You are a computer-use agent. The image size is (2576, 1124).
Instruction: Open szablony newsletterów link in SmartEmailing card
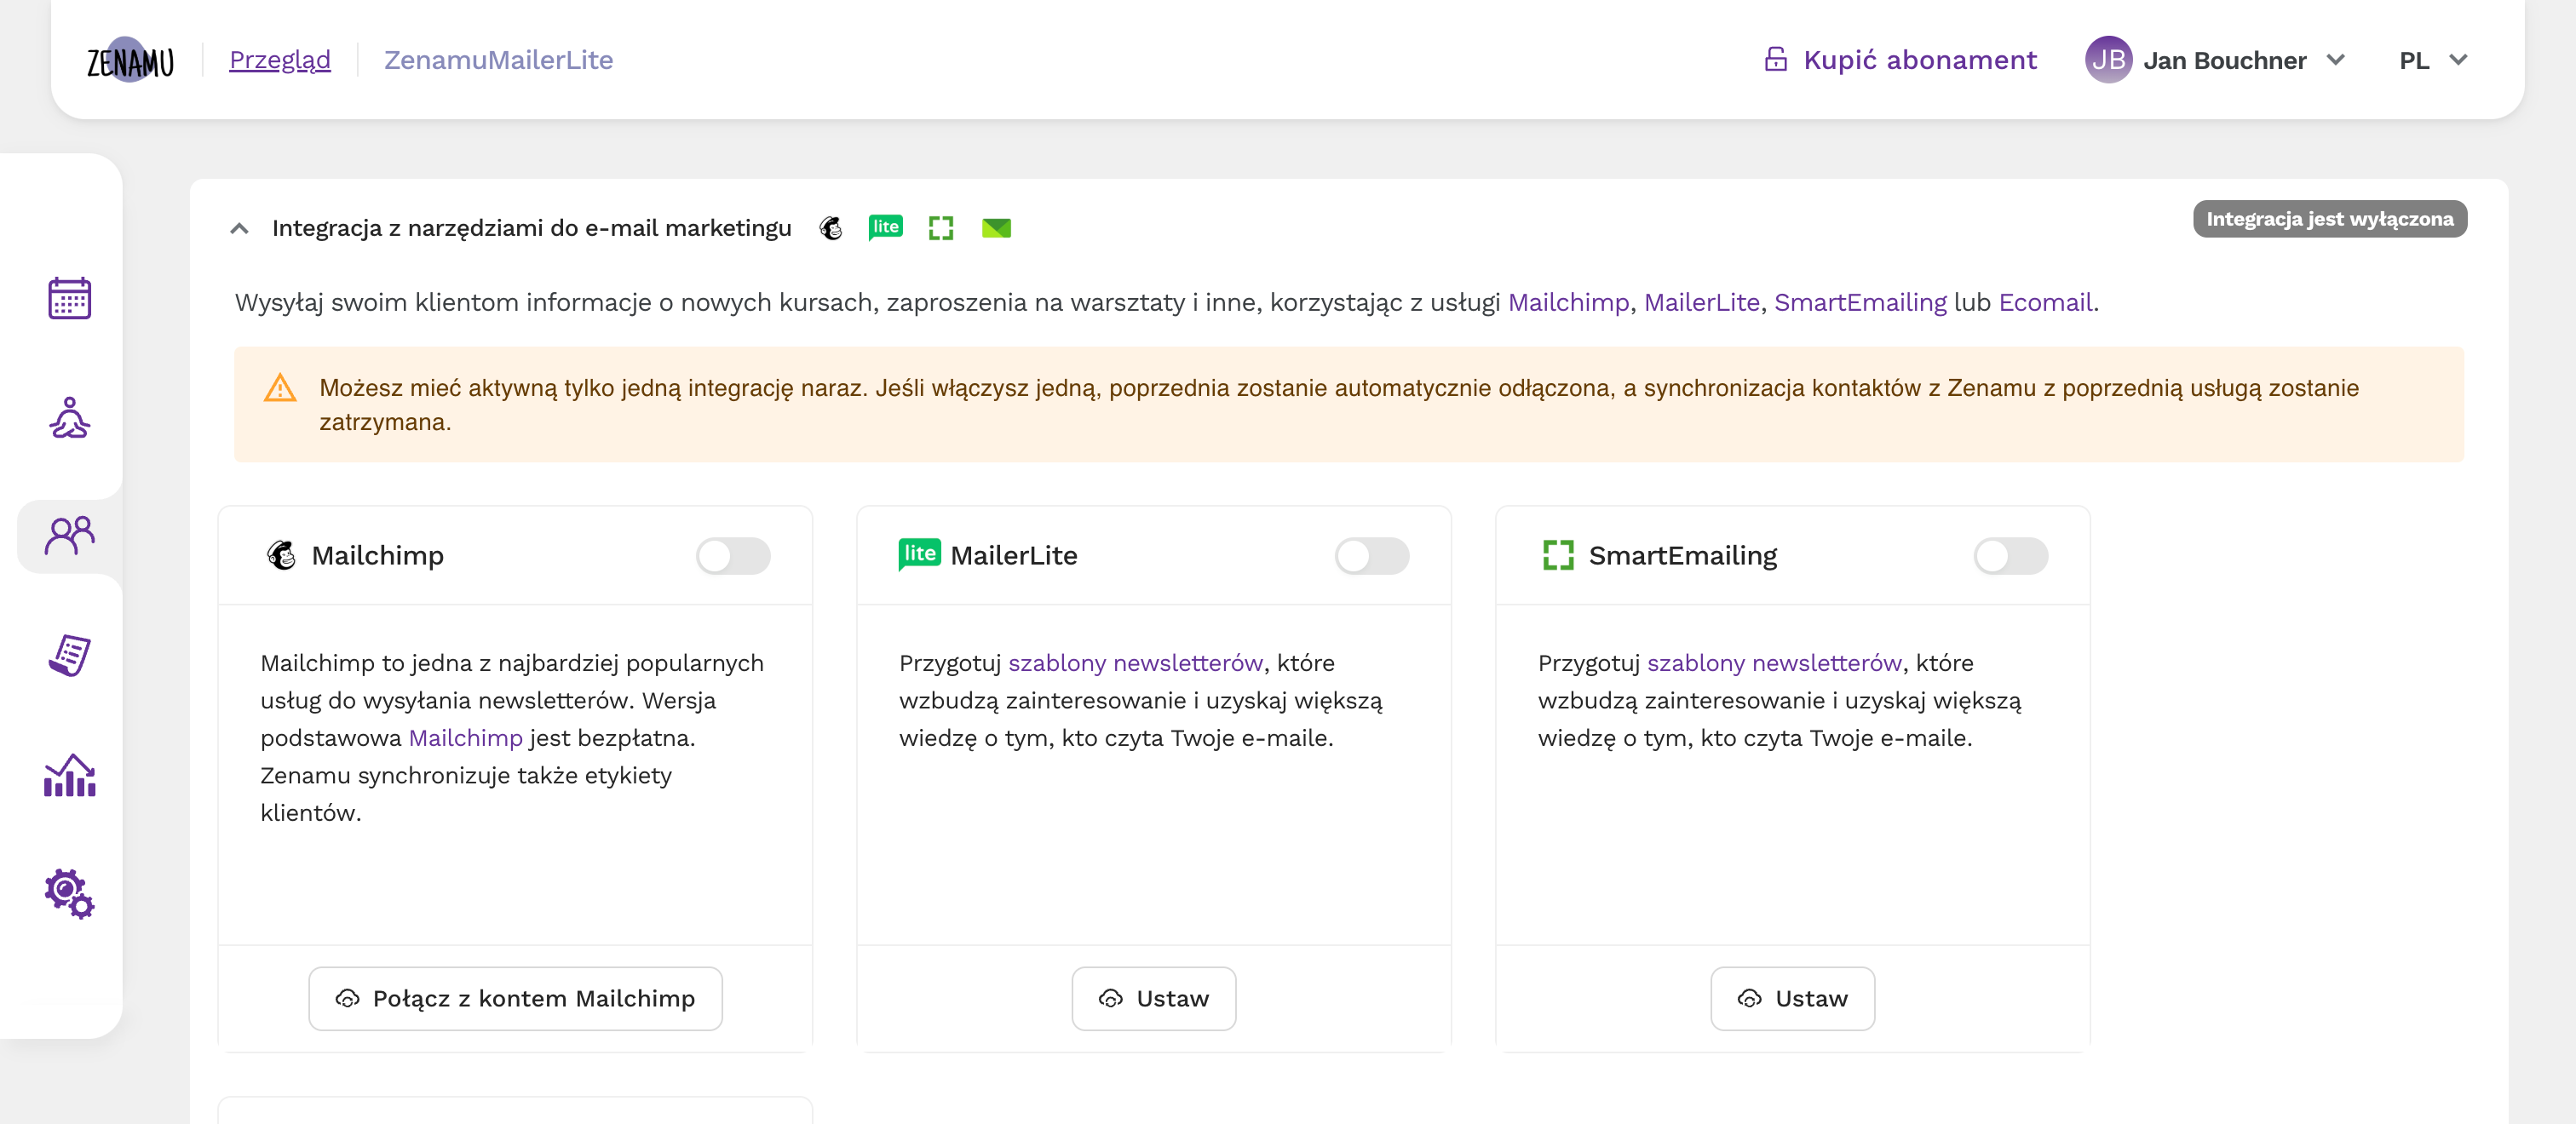[1774, 663]
